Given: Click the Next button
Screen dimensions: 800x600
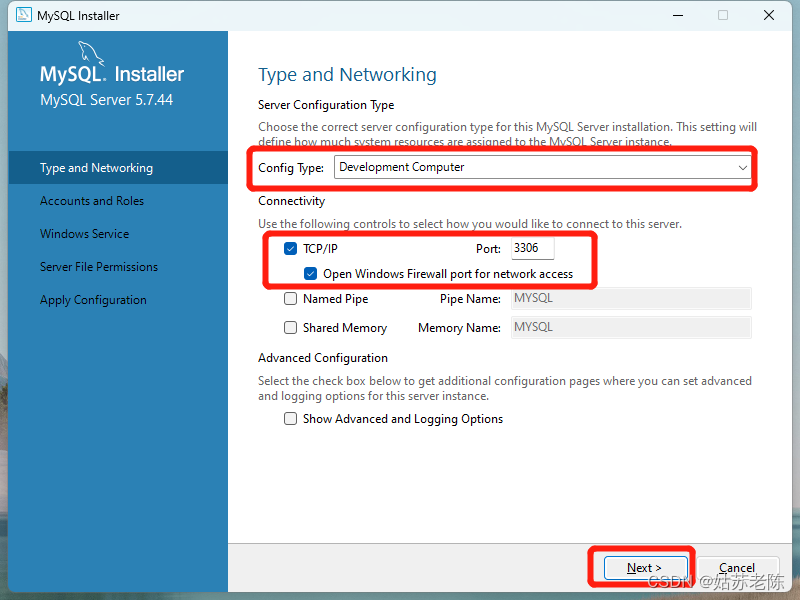Looking at the screenshot, I should click(645, 568).
